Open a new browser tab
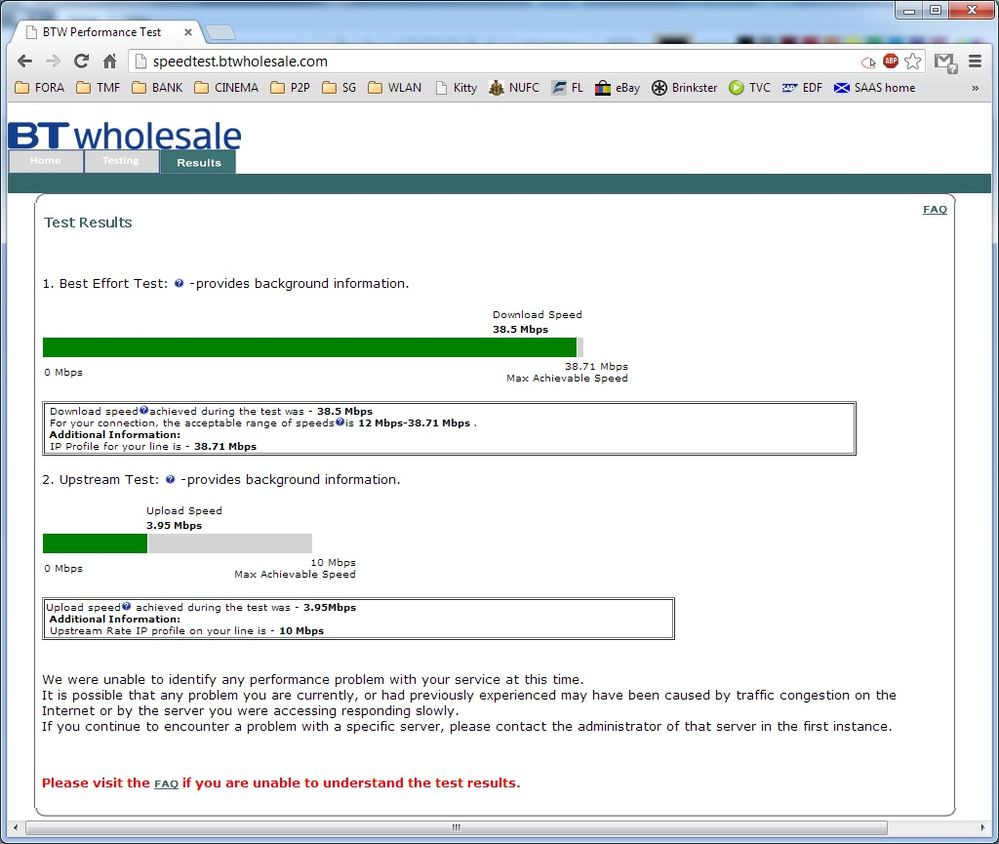 (220, 32)
